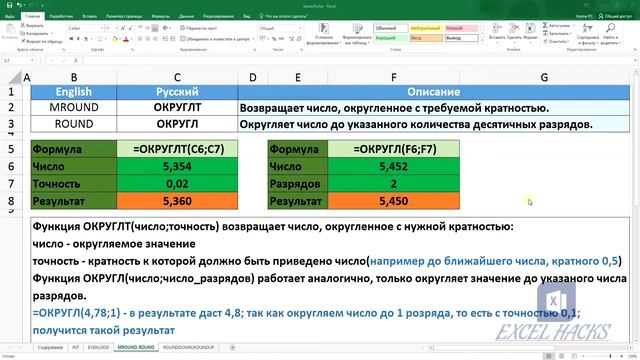The width and height of the screenshot is (640, 360).
Task: Apply the red font color
Action: (126, 39)
